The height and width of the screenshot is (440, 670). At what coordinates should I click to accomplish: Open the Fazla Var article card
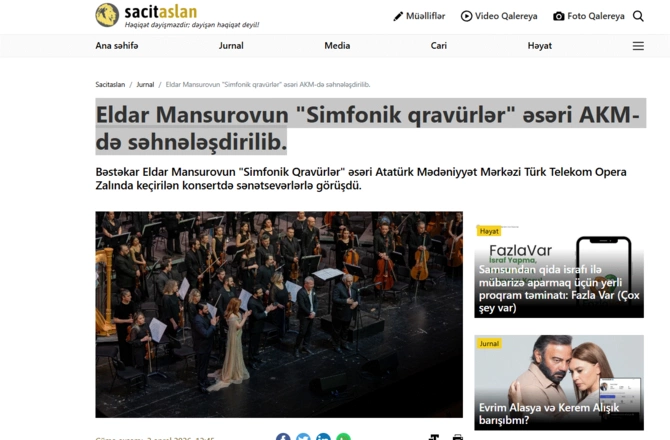click(559, 271)
